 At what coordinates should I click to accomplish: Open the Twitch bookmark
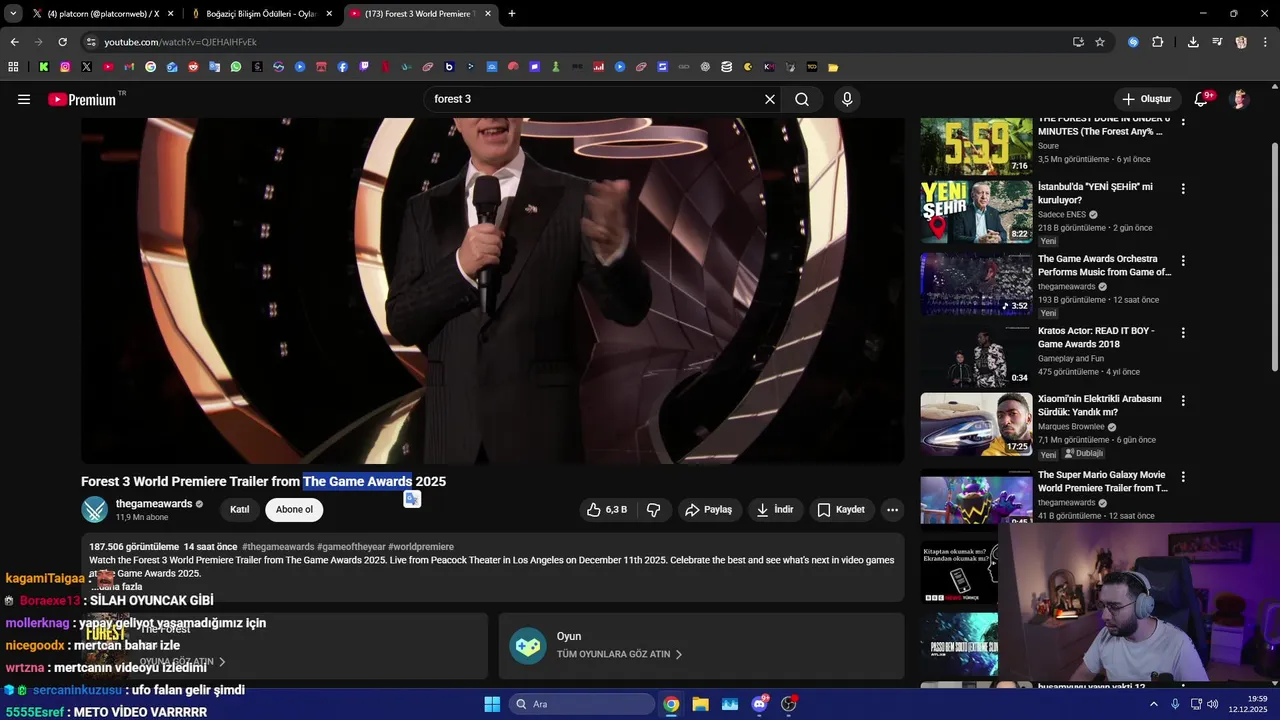tap(364, 67)
